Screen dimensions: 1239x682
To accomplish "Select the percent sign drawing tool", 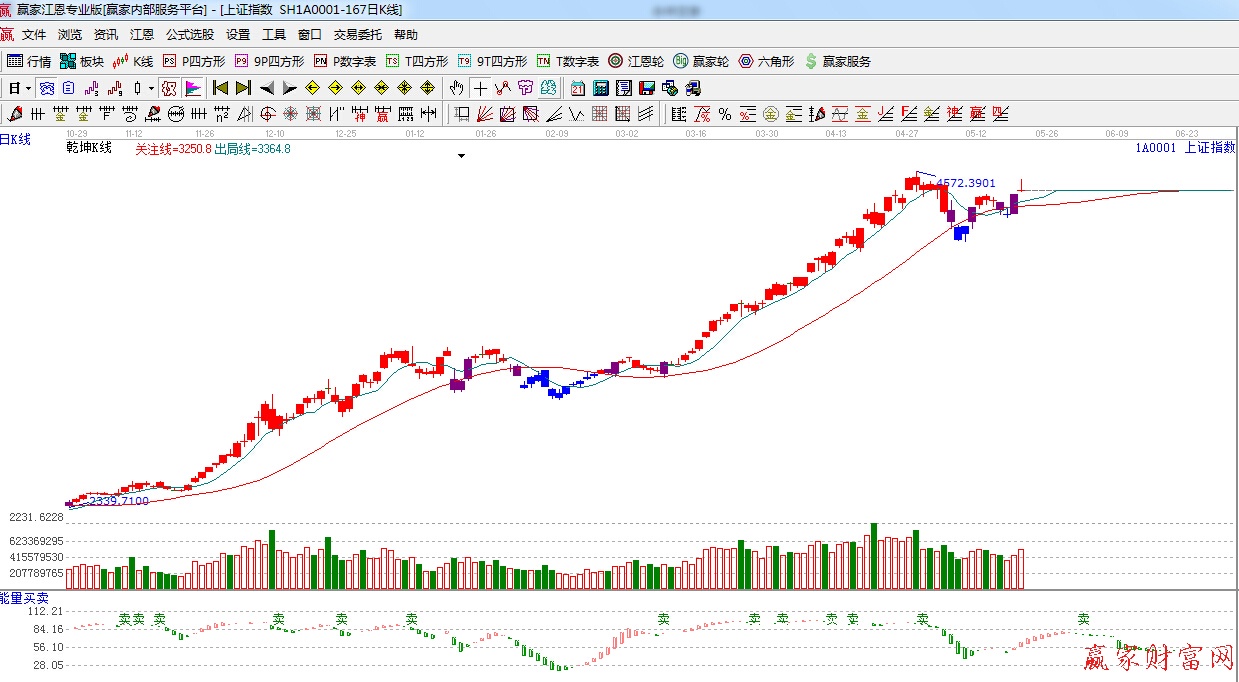I will pyautogui.click(x=724, y=113).
